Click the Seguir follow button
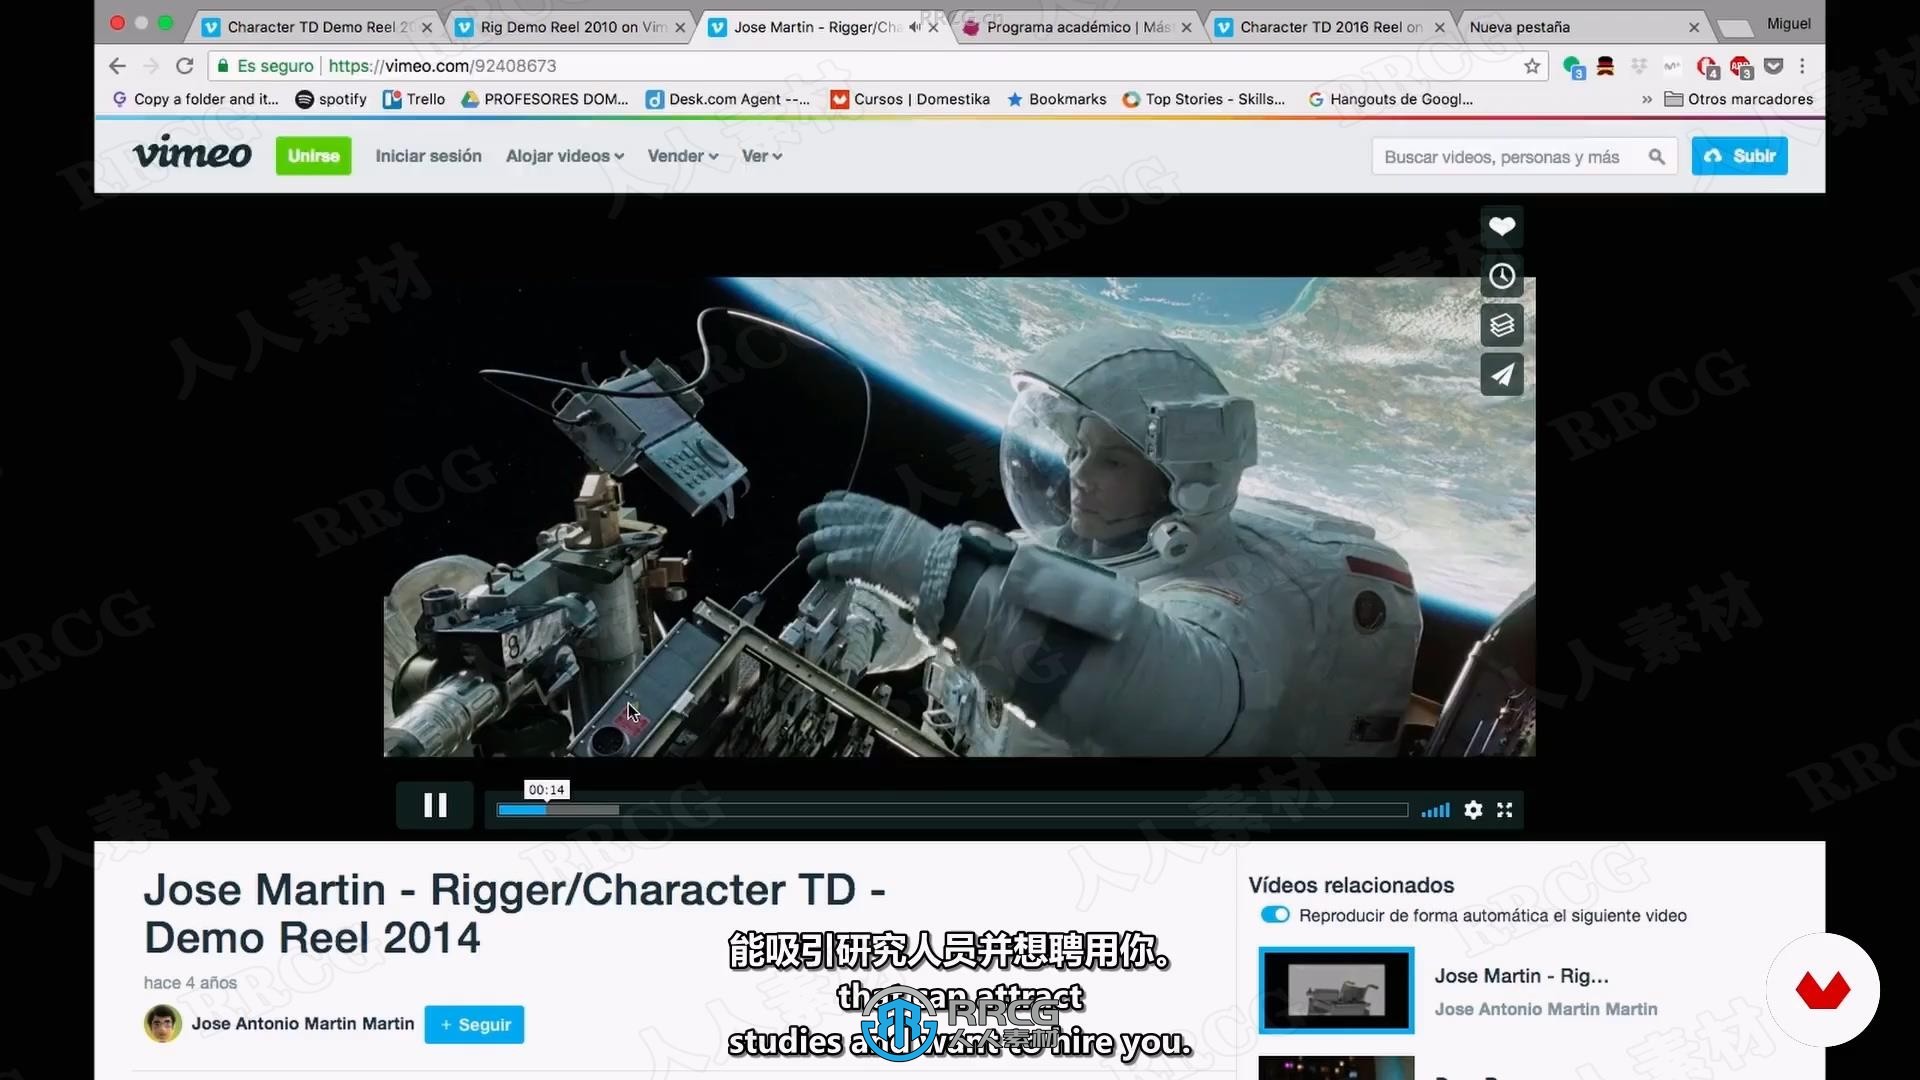 (474, 1025)
